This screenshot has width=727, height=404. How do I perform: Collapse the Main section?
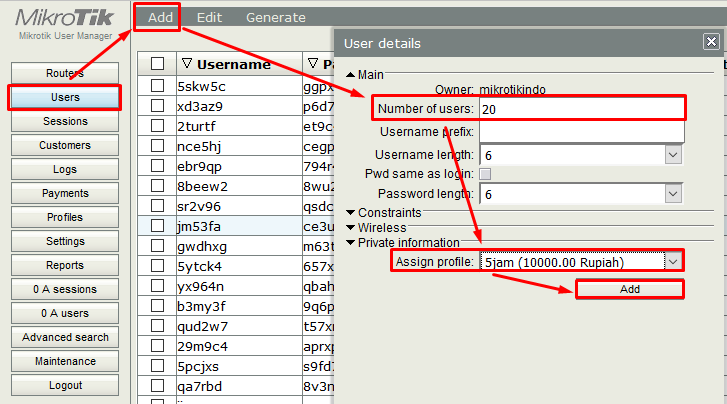(x=351, y=75)
